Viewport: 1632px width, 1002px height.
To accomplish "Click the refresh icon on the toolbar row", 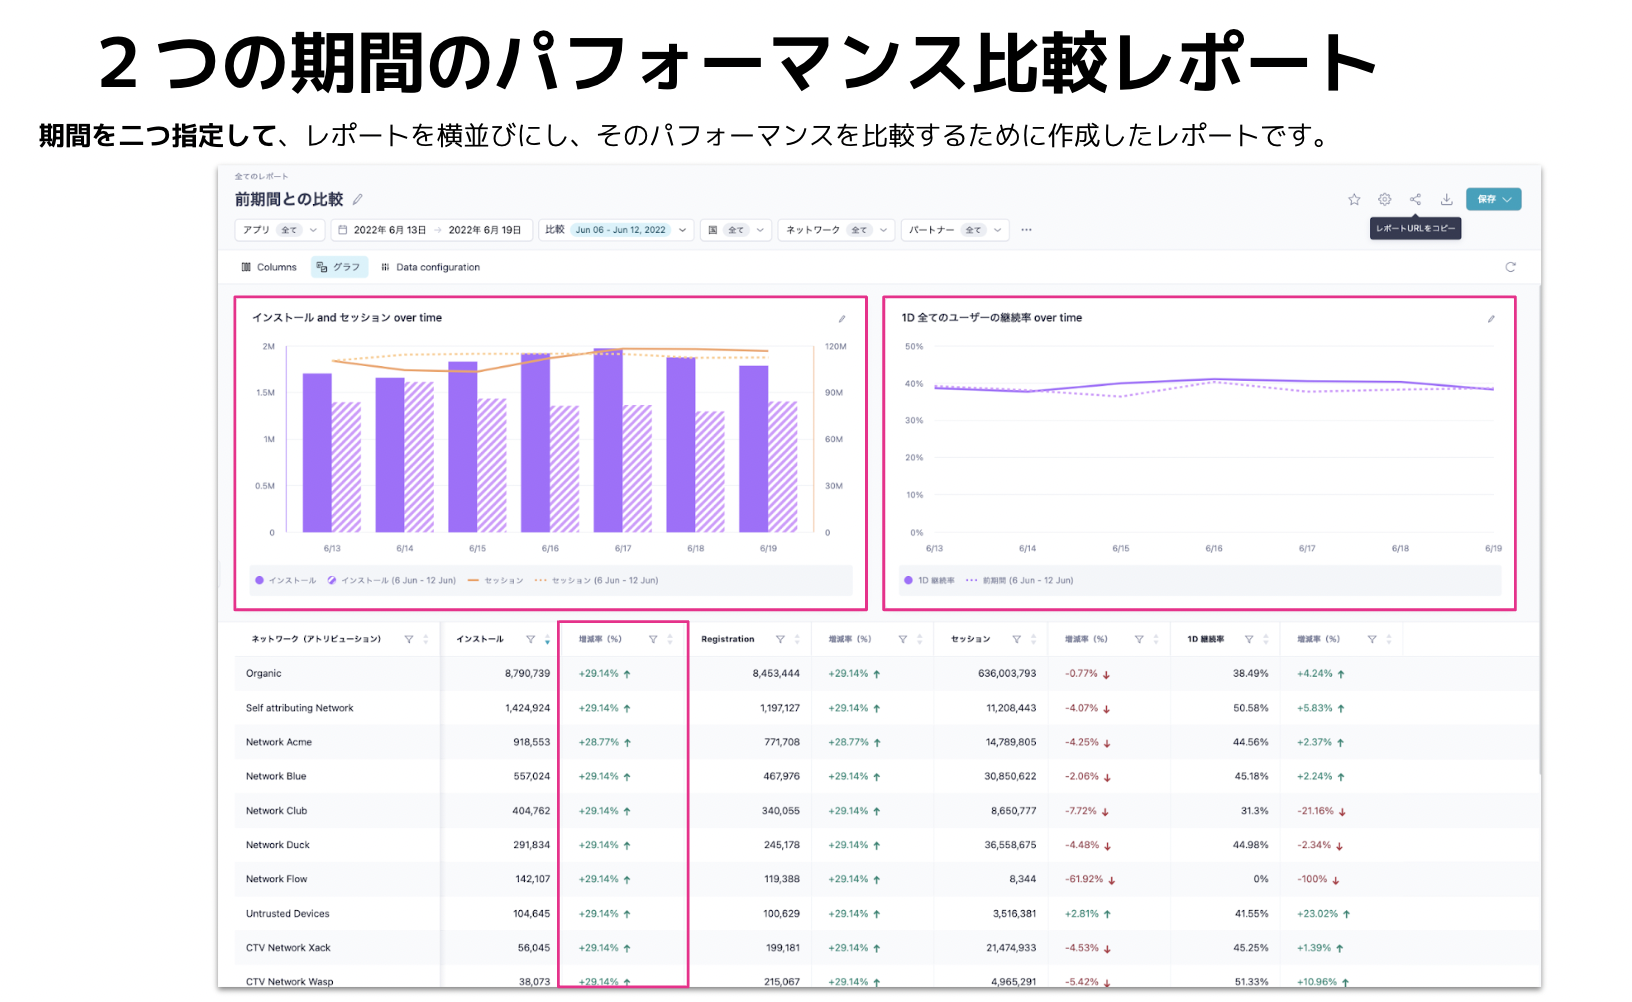I will 1510,267.
